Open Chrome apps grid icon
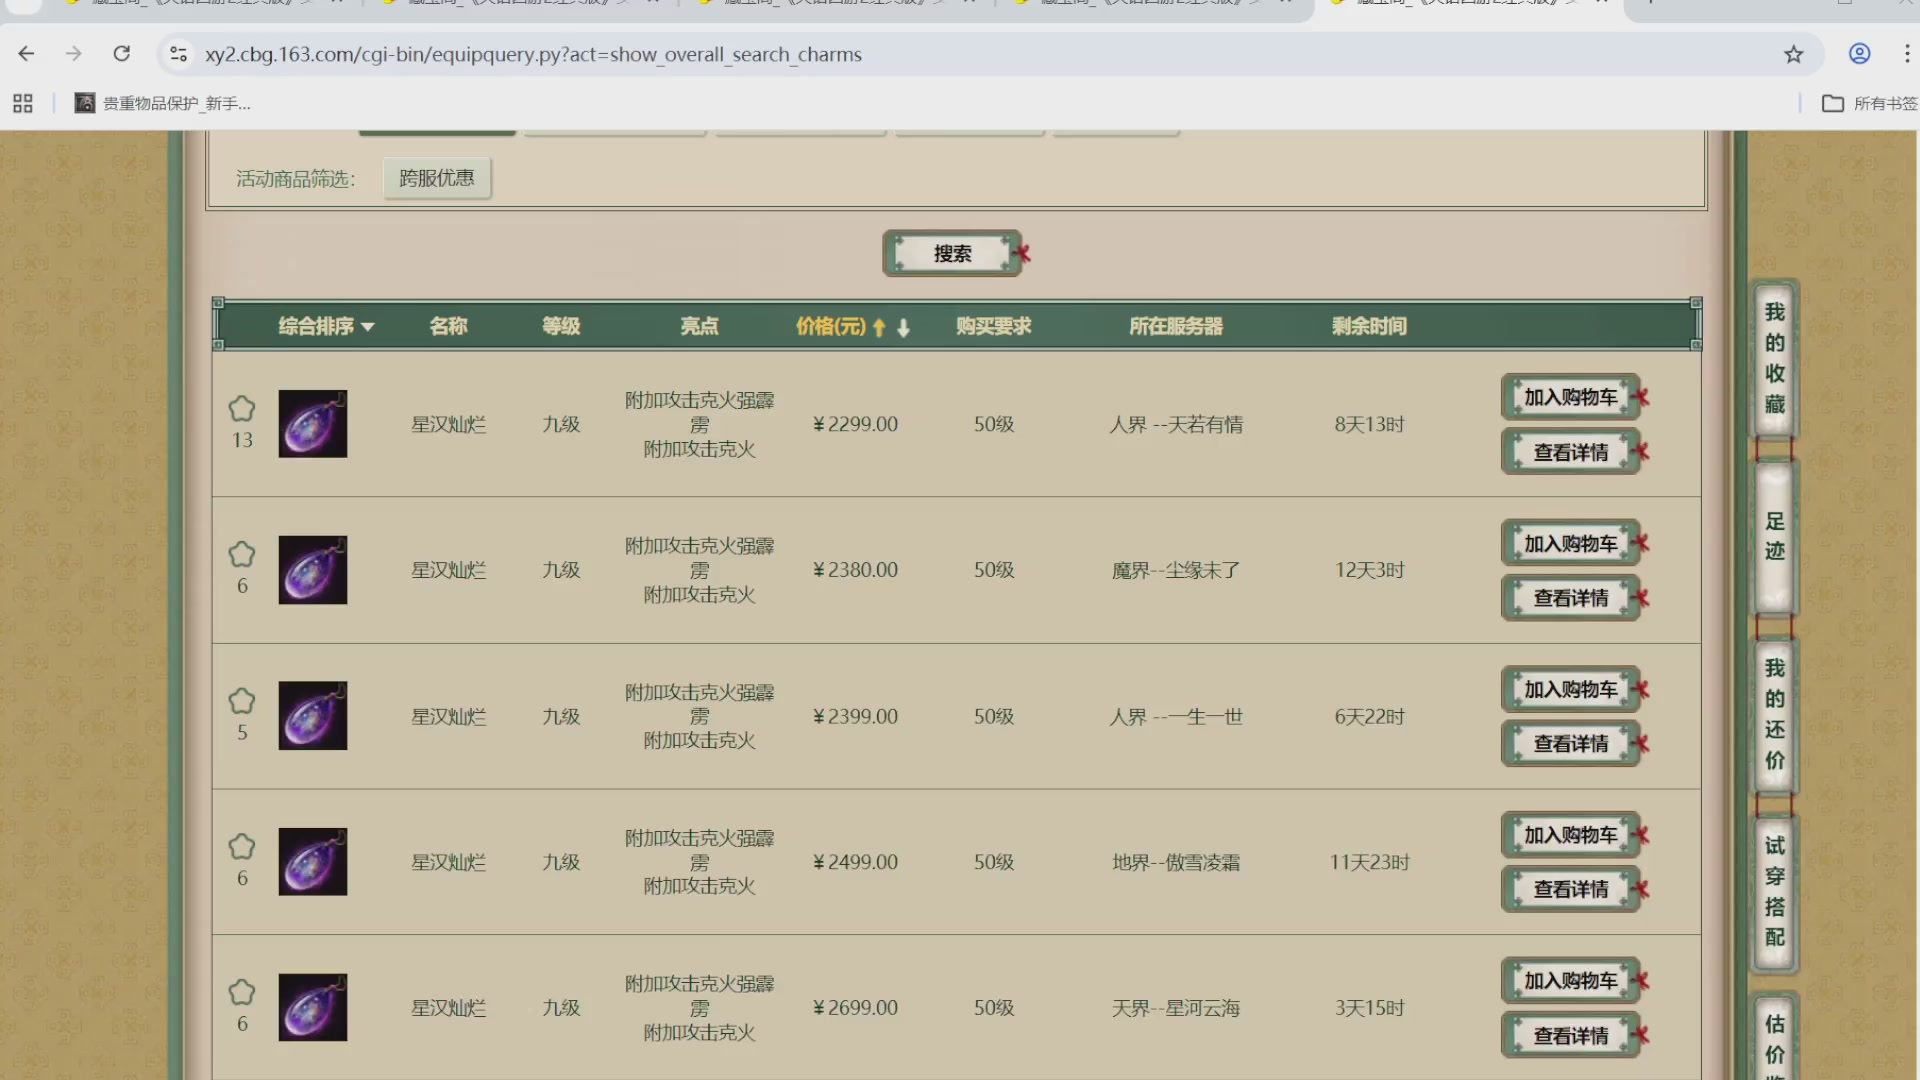 tap(23, 103)
